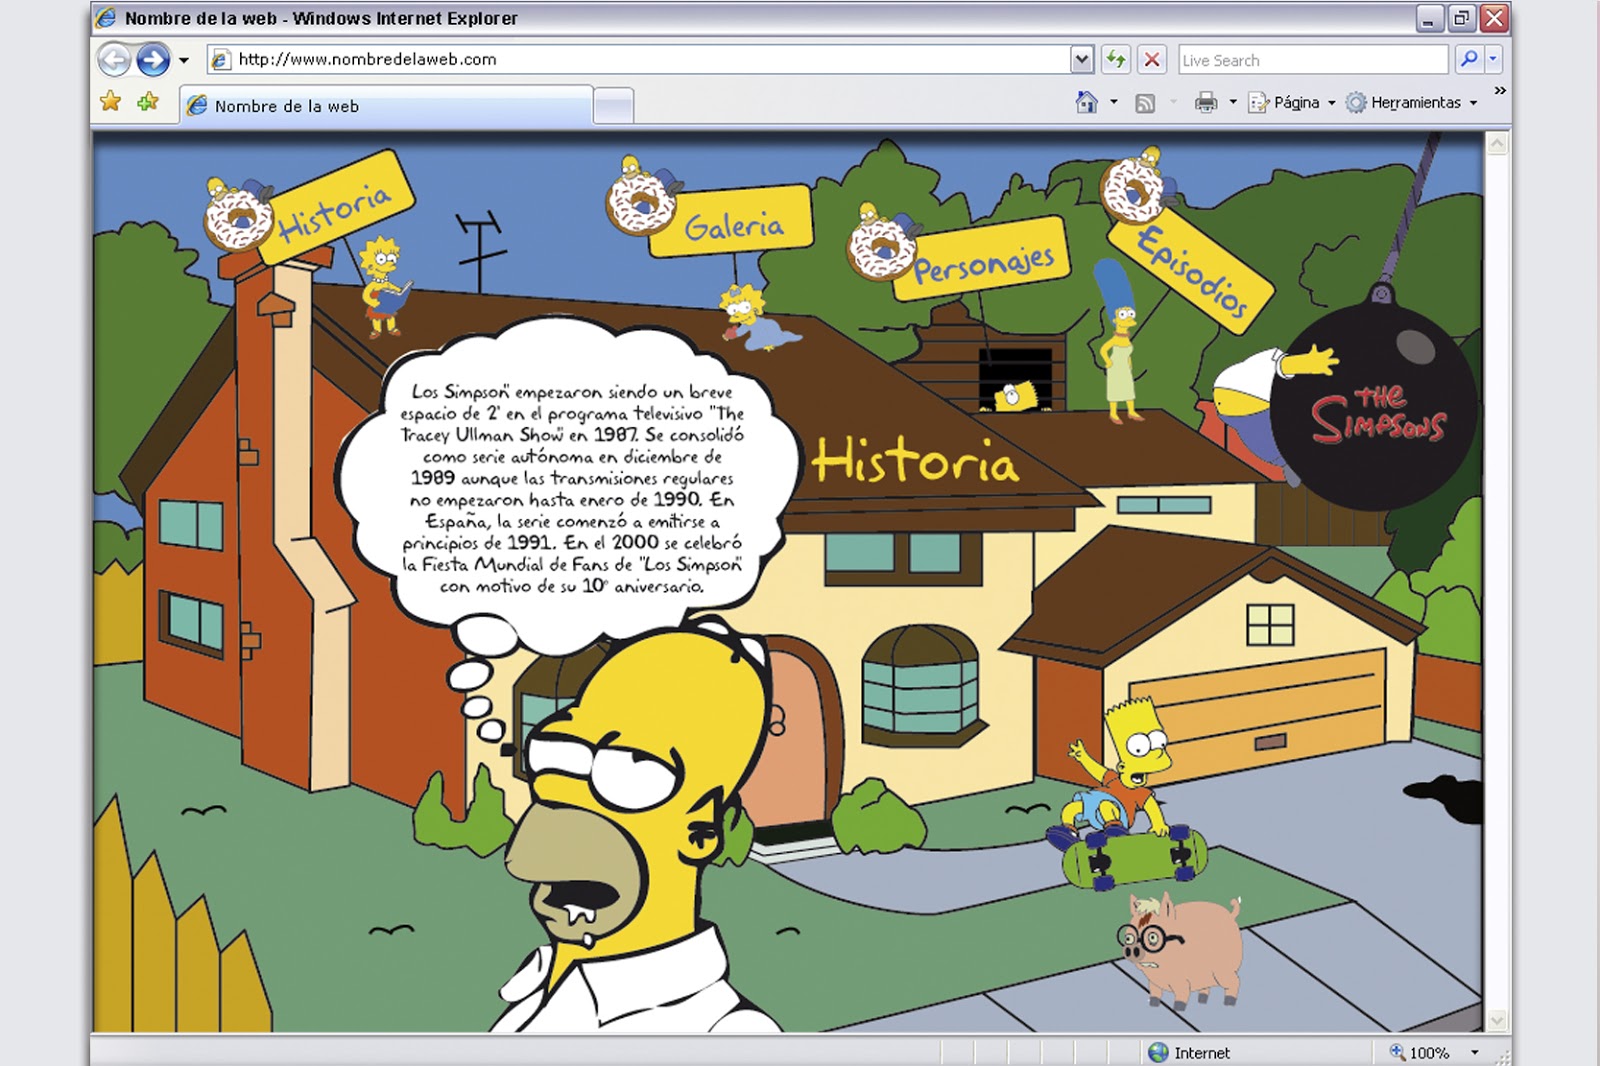Open the Favorites Center star icon

click(x=108, y=102)
